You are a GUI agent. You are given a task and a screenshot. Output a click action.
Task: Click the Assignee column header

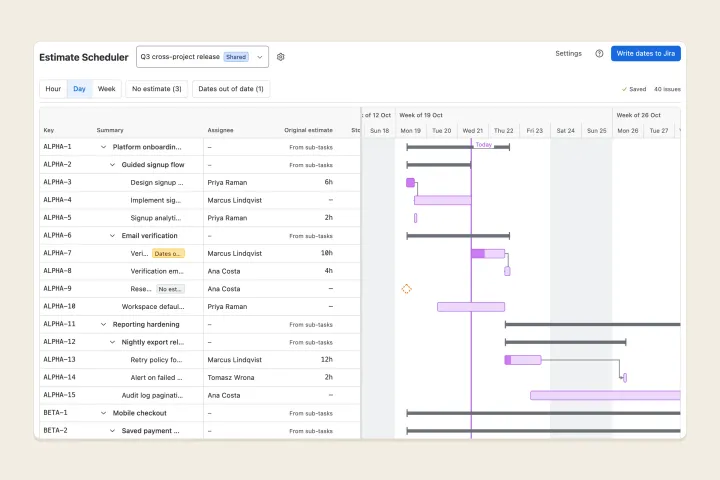tap(220, 130)
